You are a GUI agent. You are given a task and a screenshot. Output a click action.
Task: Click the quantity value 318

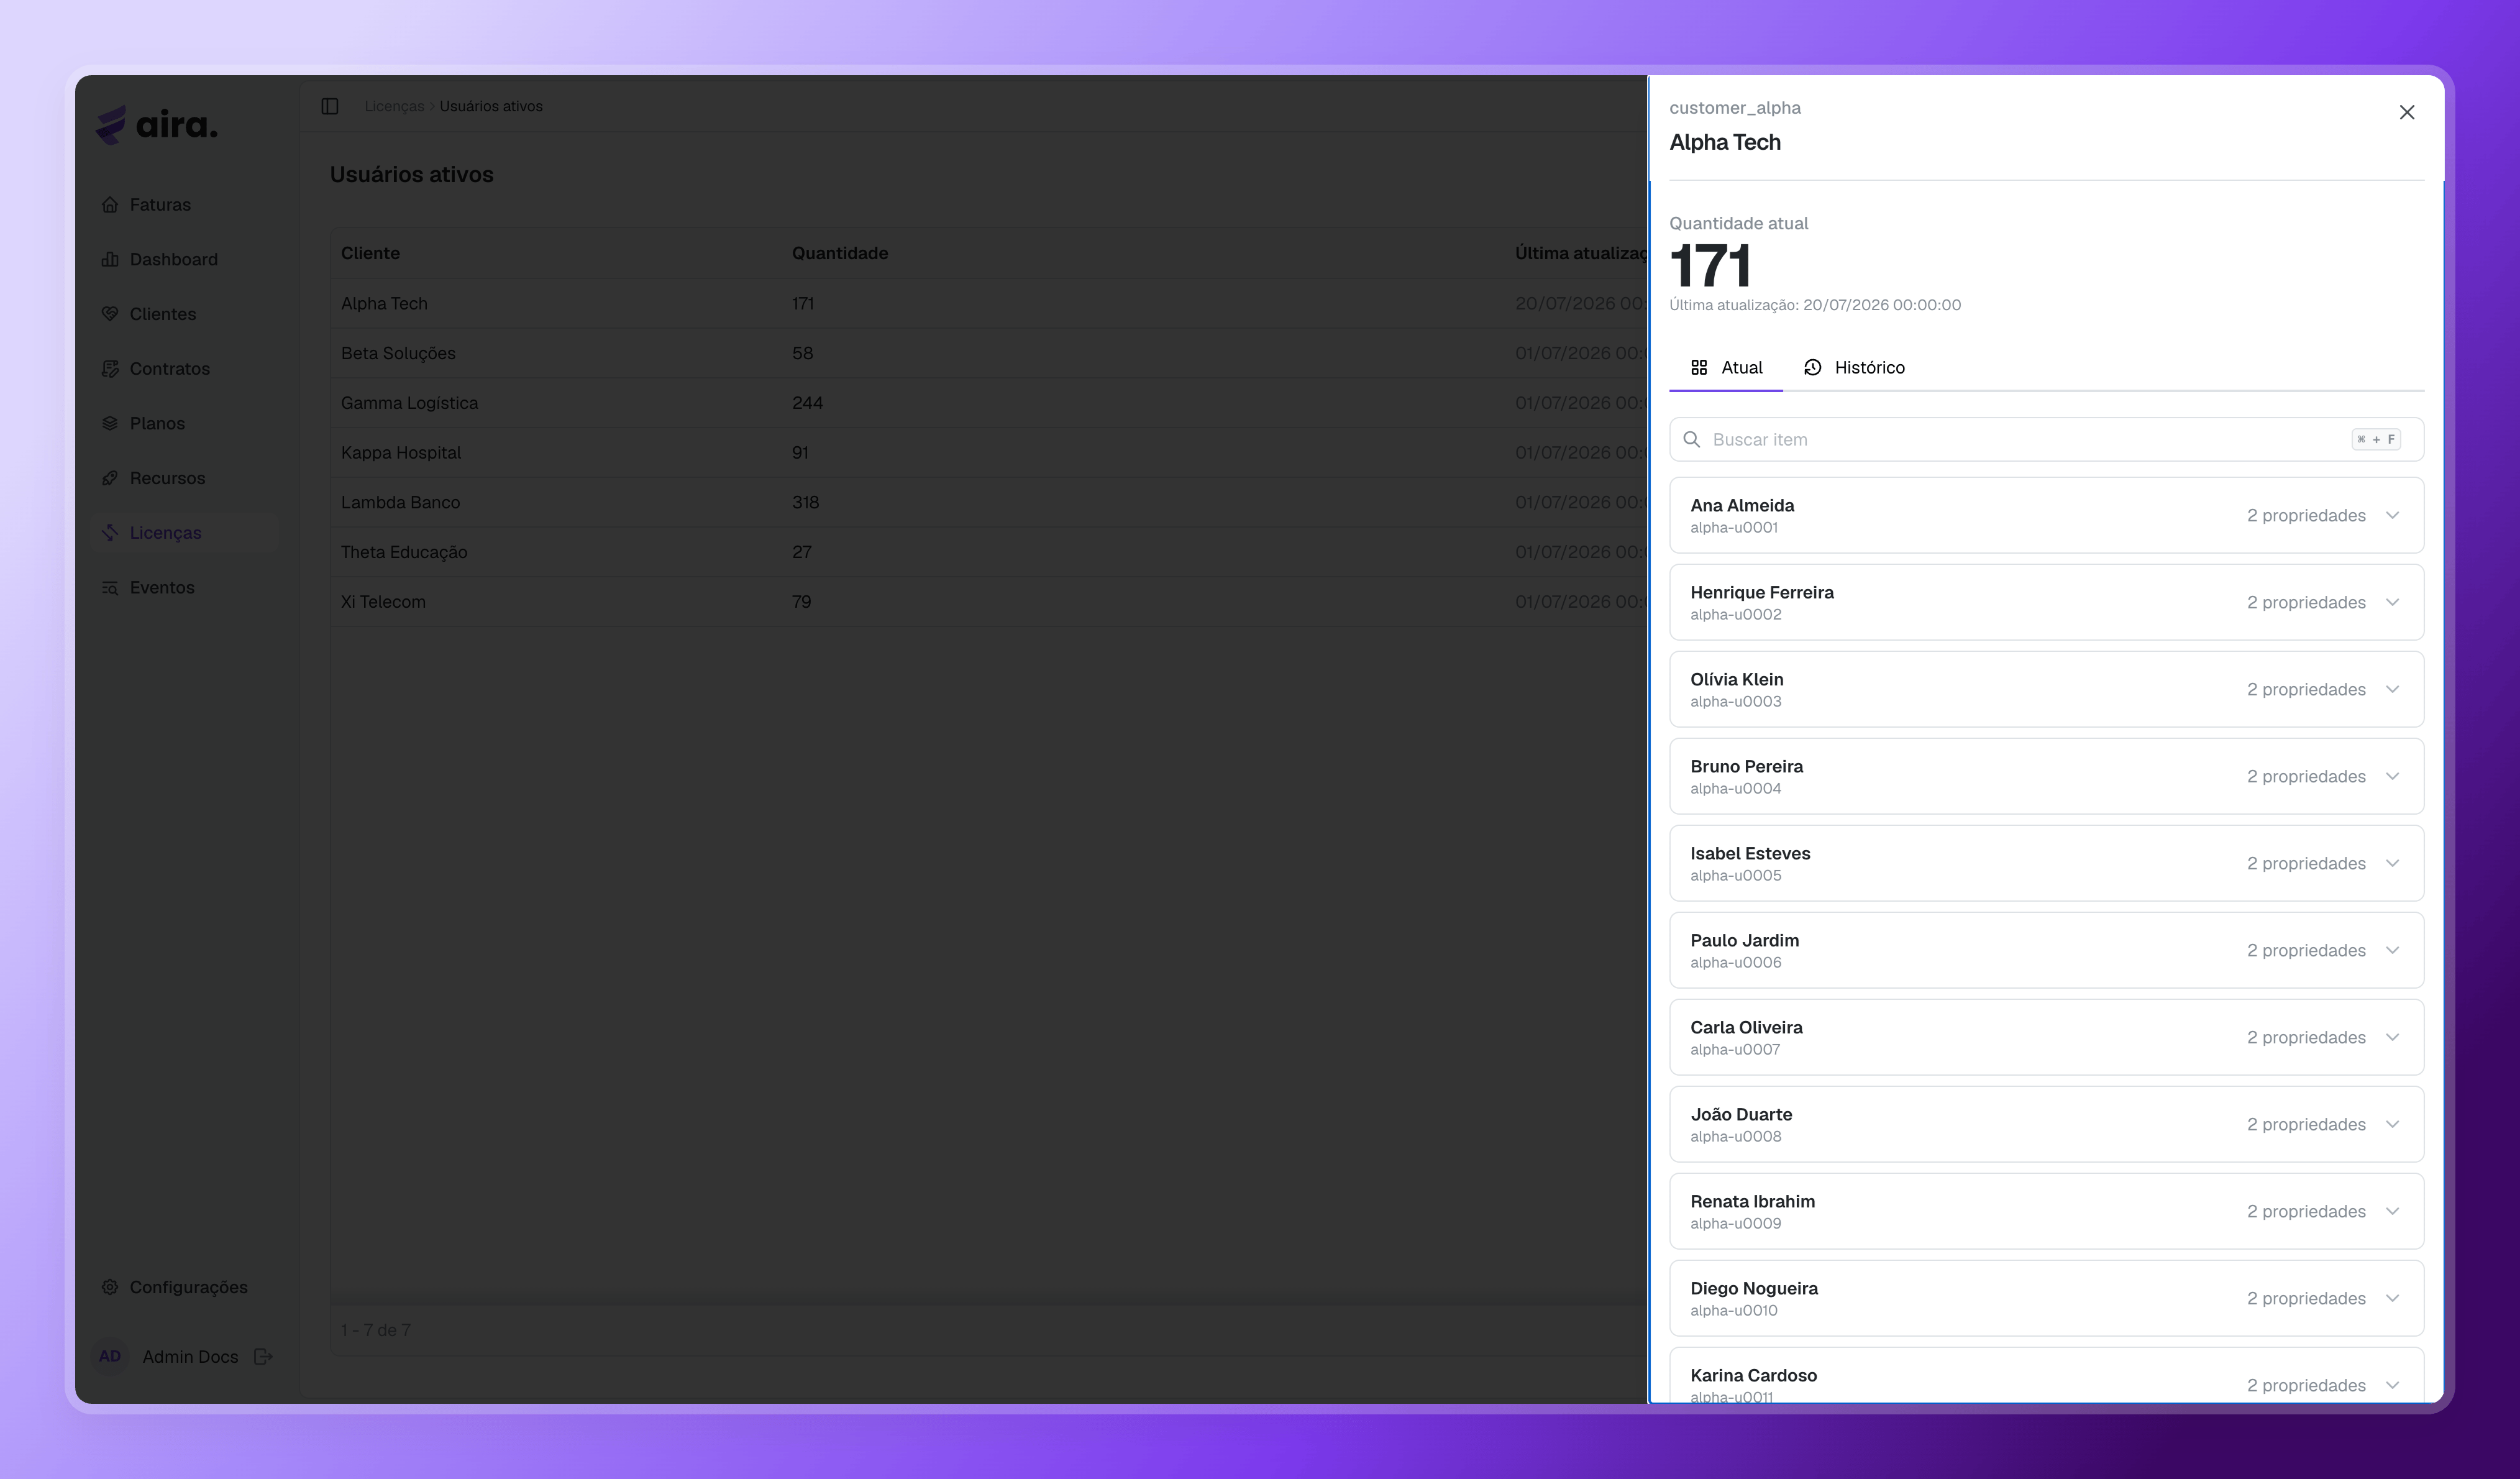[805, 503]
